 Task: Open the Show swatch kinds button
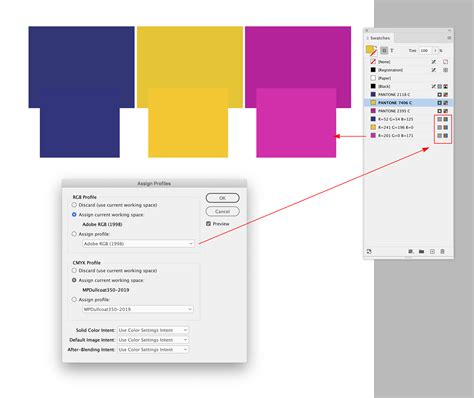tap(411, 251)
